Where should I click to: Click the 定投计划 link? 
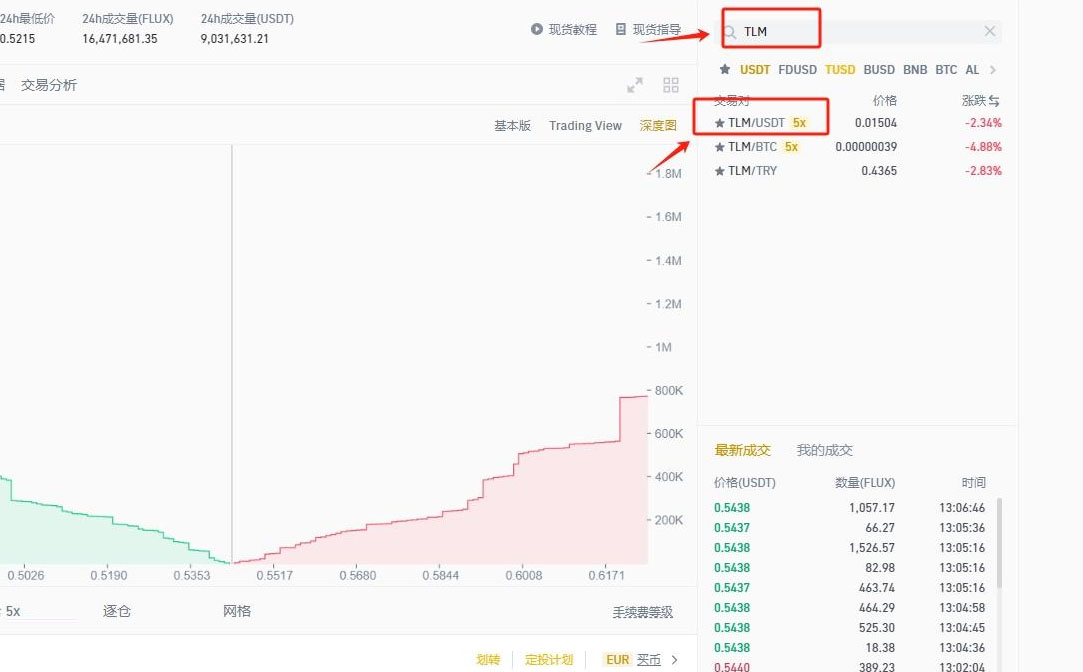click(x=549, y=660)
